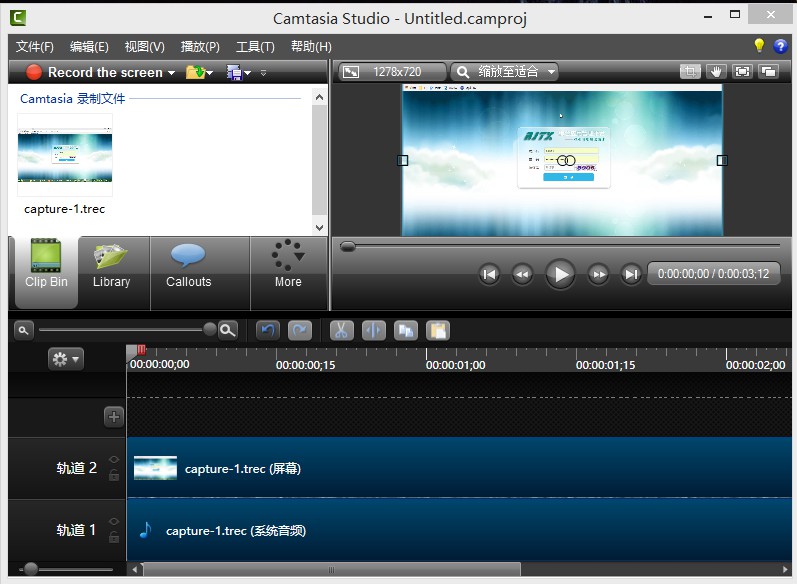Click the blue help question mark icon
The height and width of the screenshot is (584, 797).
point(780,46)
